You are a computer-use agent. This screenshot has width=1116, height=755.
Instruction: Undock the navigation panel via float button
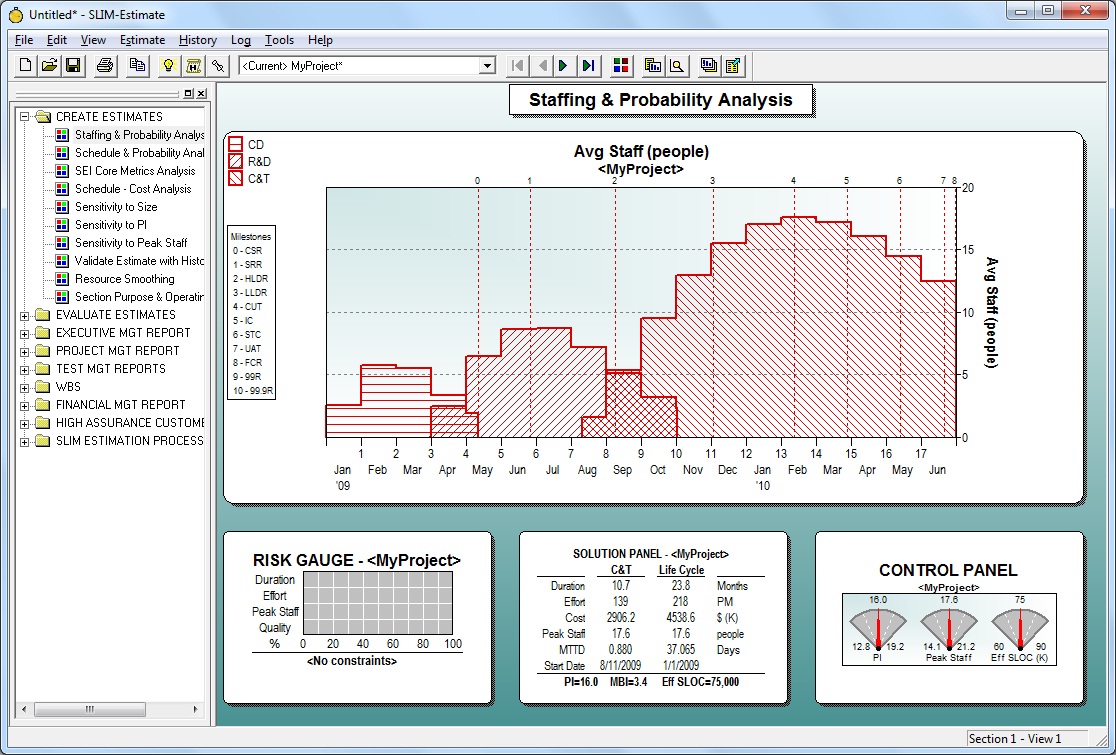click(x=188, y=93)
